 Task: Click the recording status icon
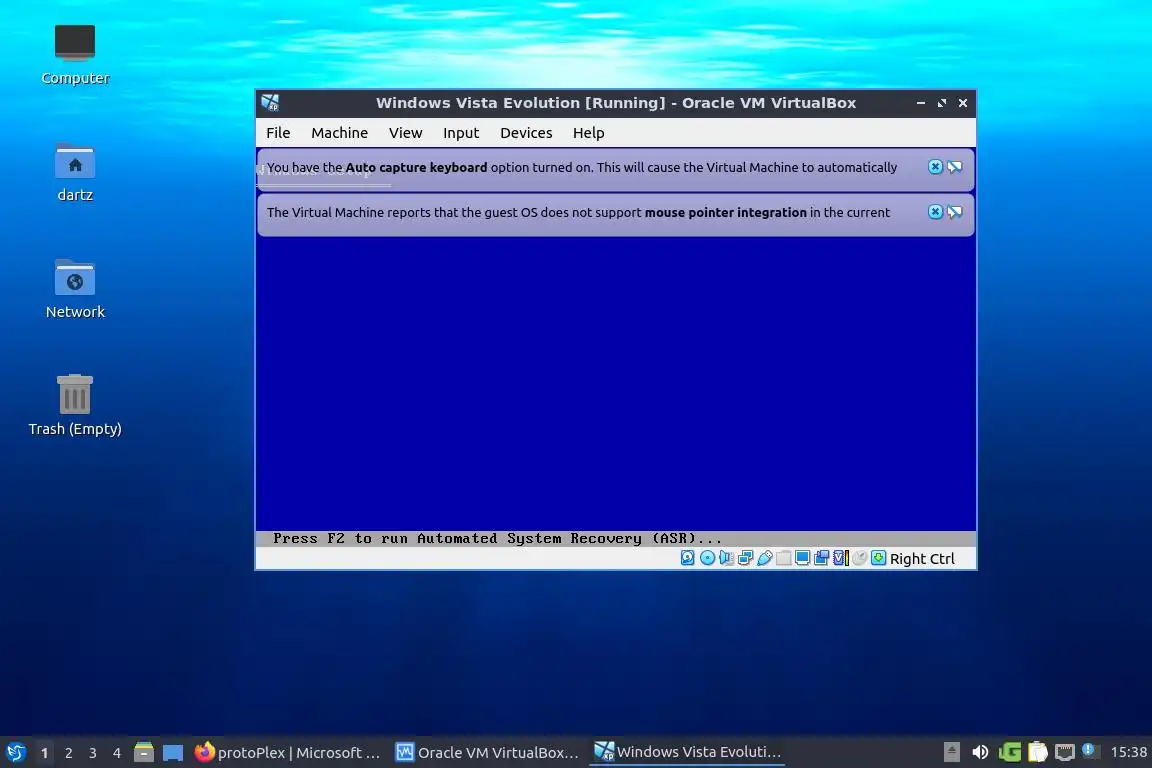point(821,558)
